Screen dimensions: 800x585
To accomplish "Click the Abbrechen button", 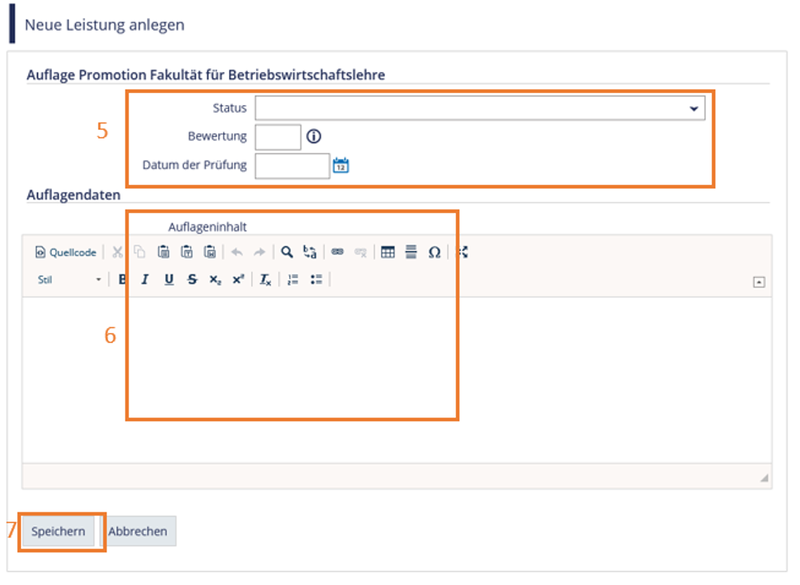I will tap(139, 531).
